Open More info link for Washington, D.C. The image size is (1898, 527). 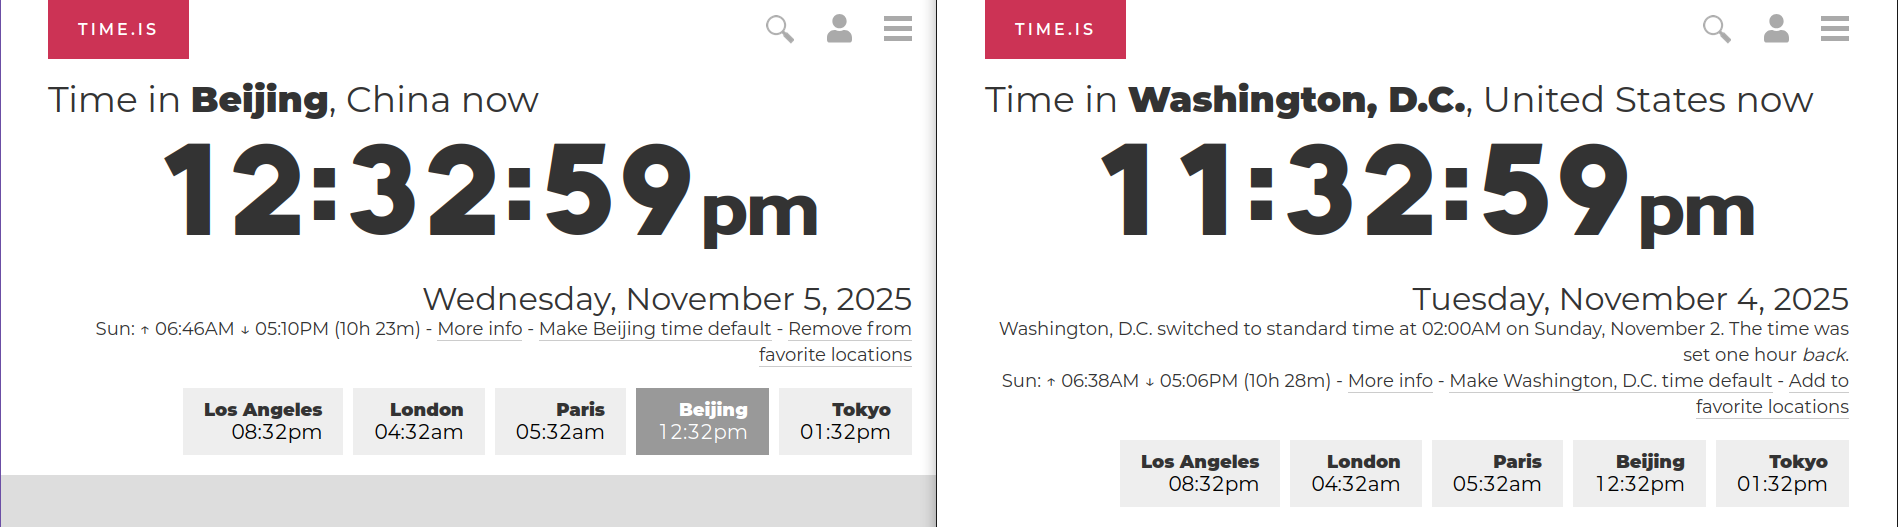click(1390, 381)
